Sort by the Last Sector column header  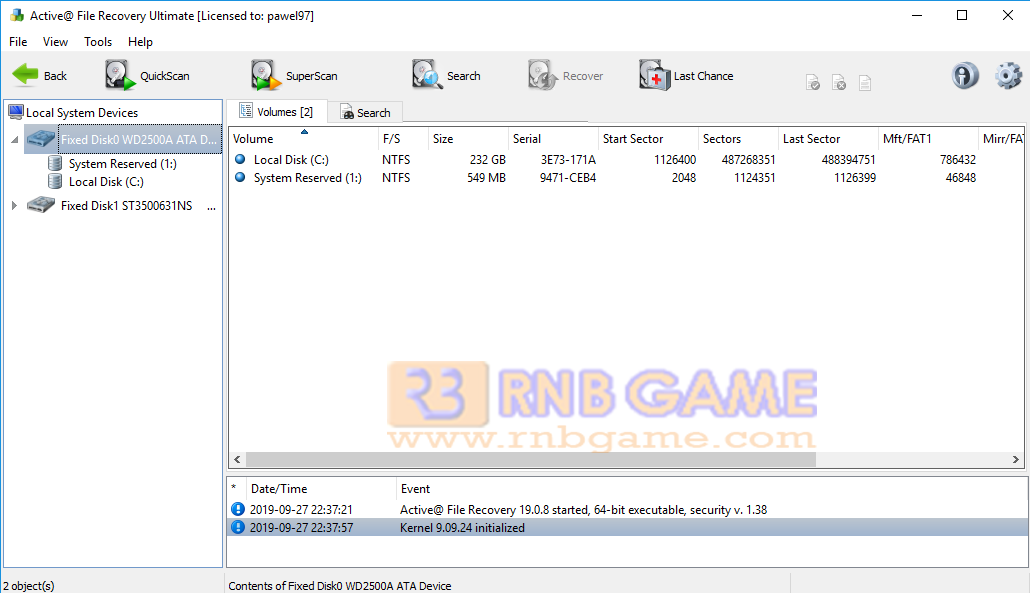(x=828, y=139)
